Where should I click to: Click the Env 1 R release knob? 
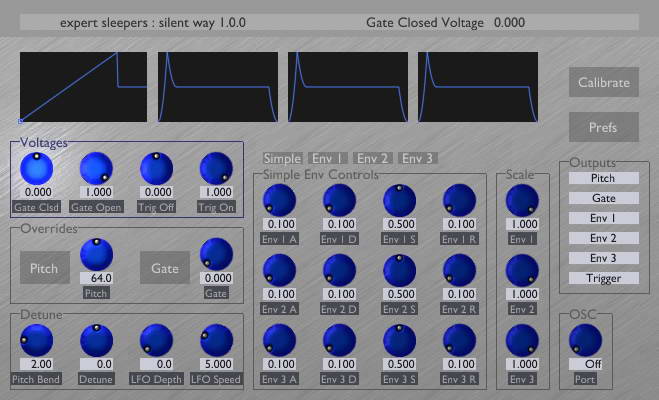[460, 200]
